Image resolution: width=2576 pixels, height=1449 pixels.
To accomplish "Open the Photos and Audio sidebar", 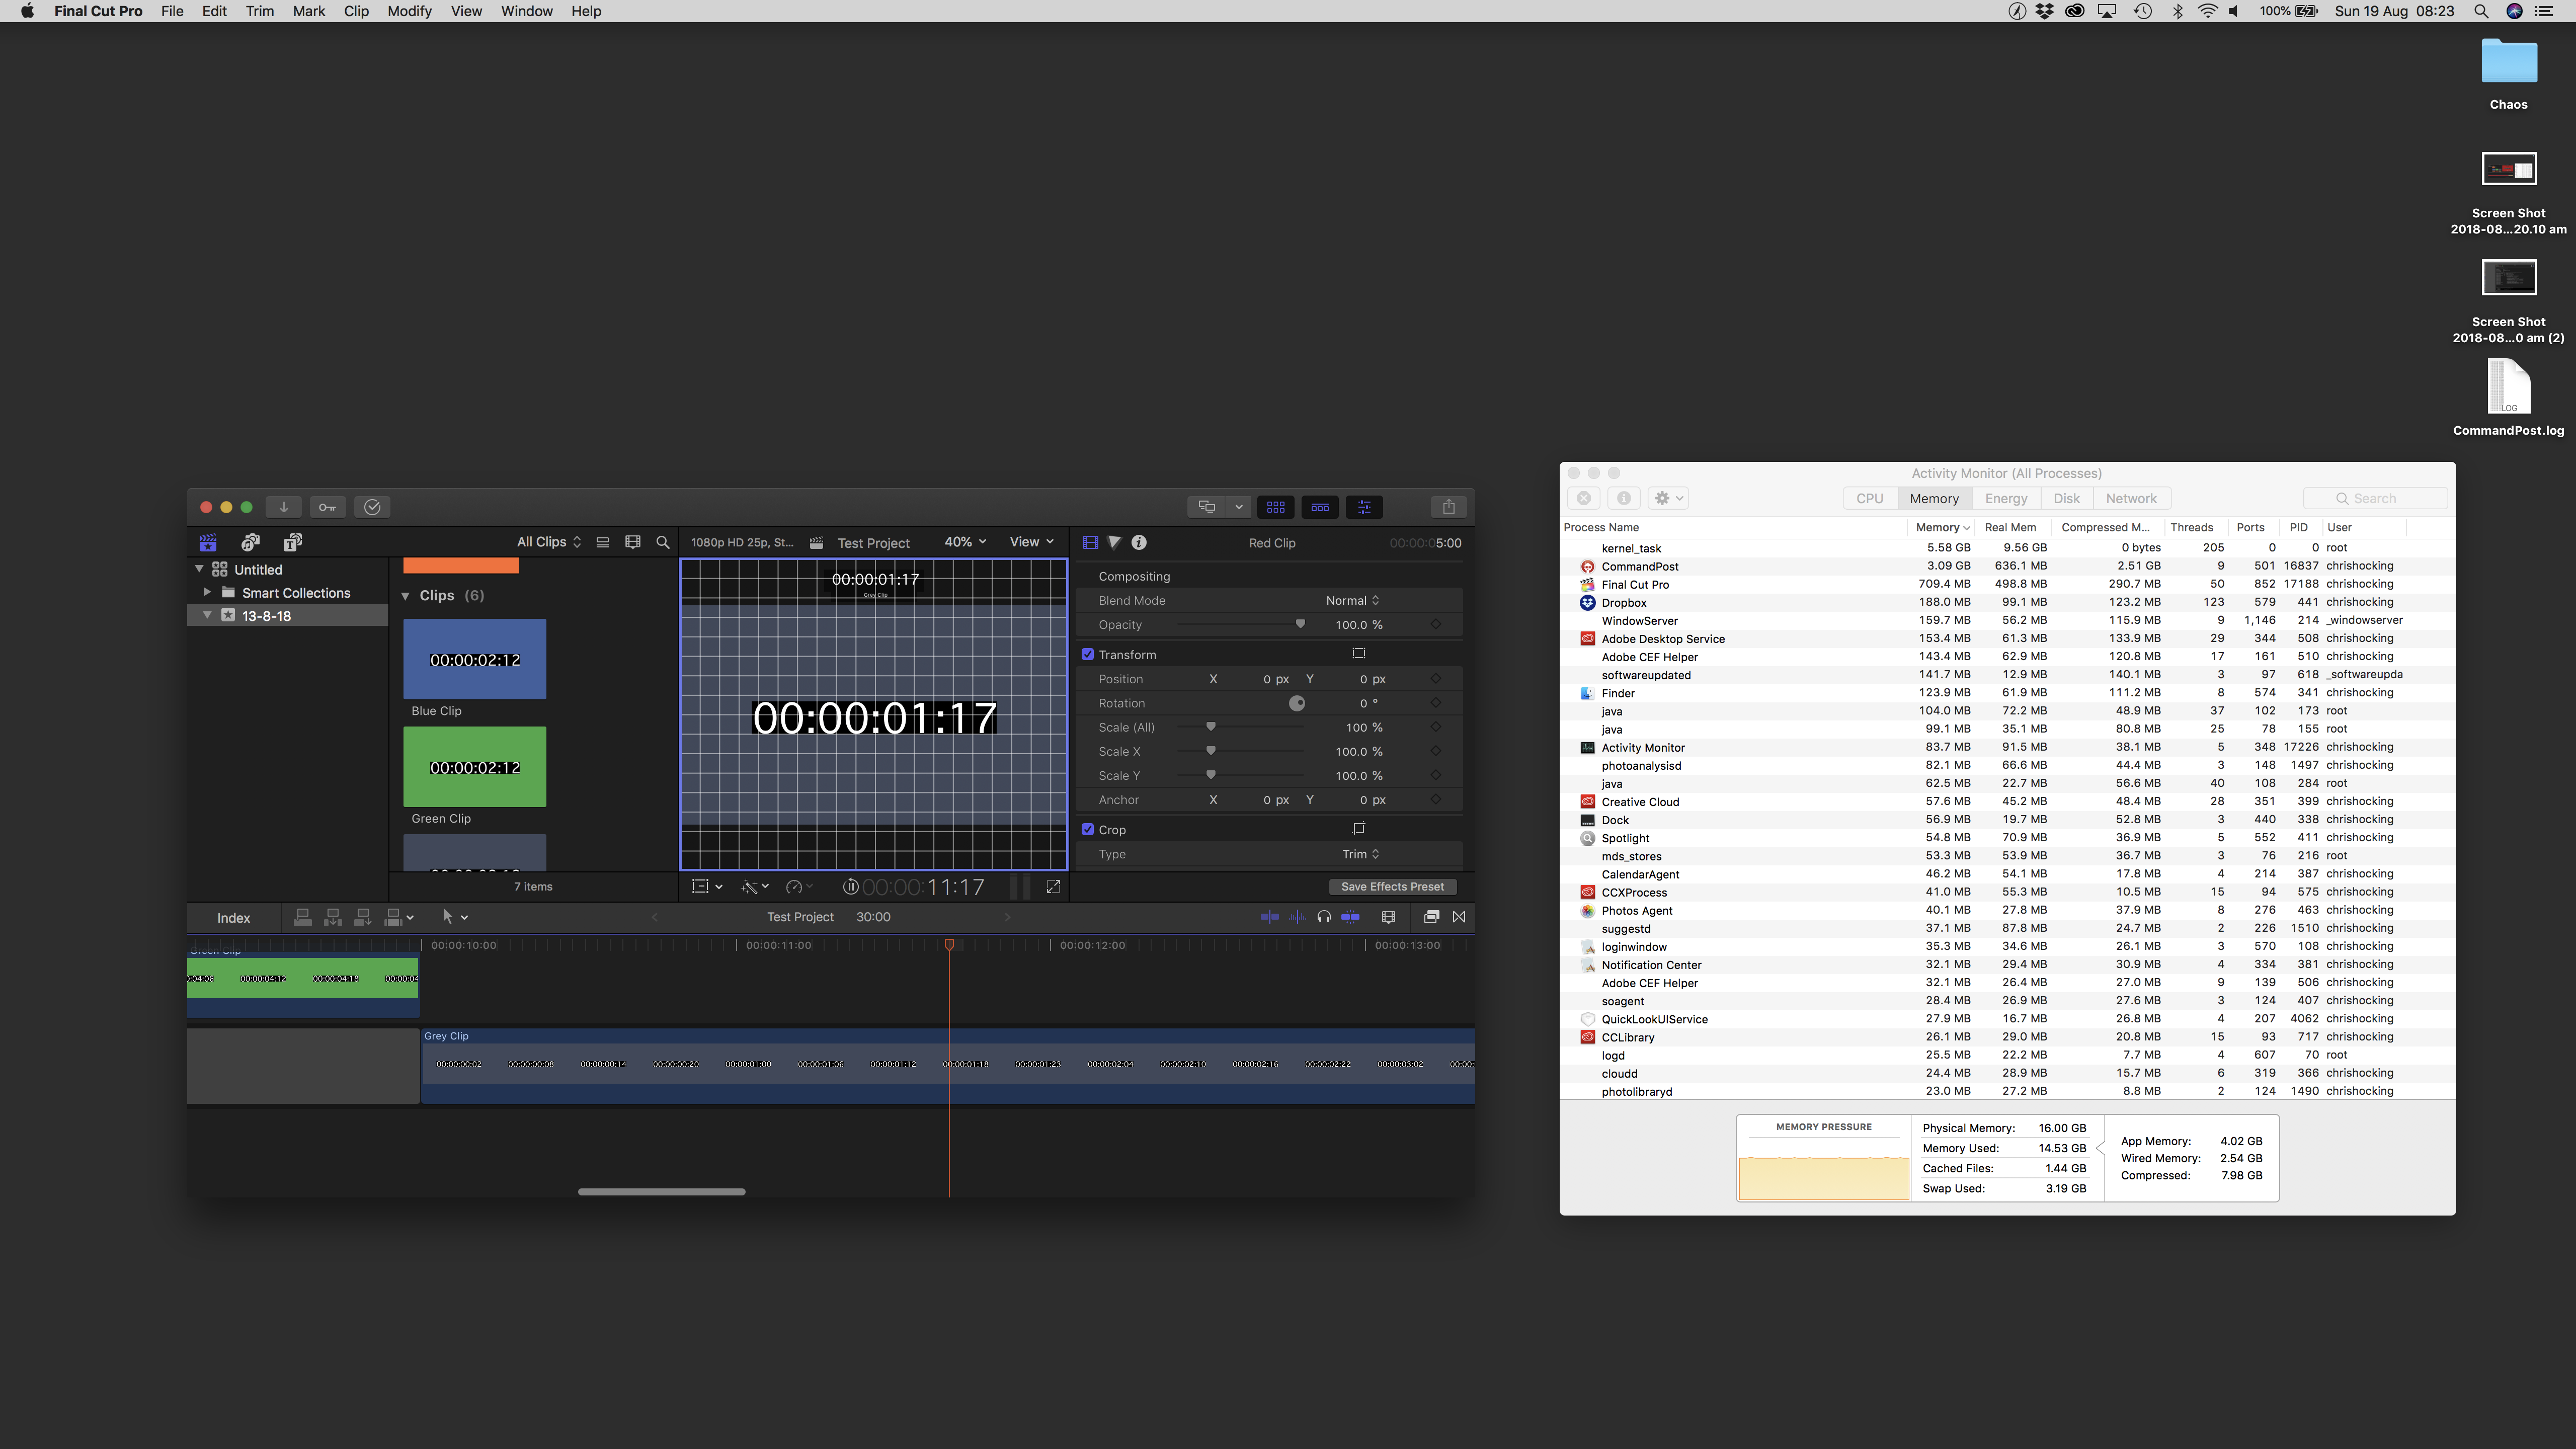I will [250, 542].
